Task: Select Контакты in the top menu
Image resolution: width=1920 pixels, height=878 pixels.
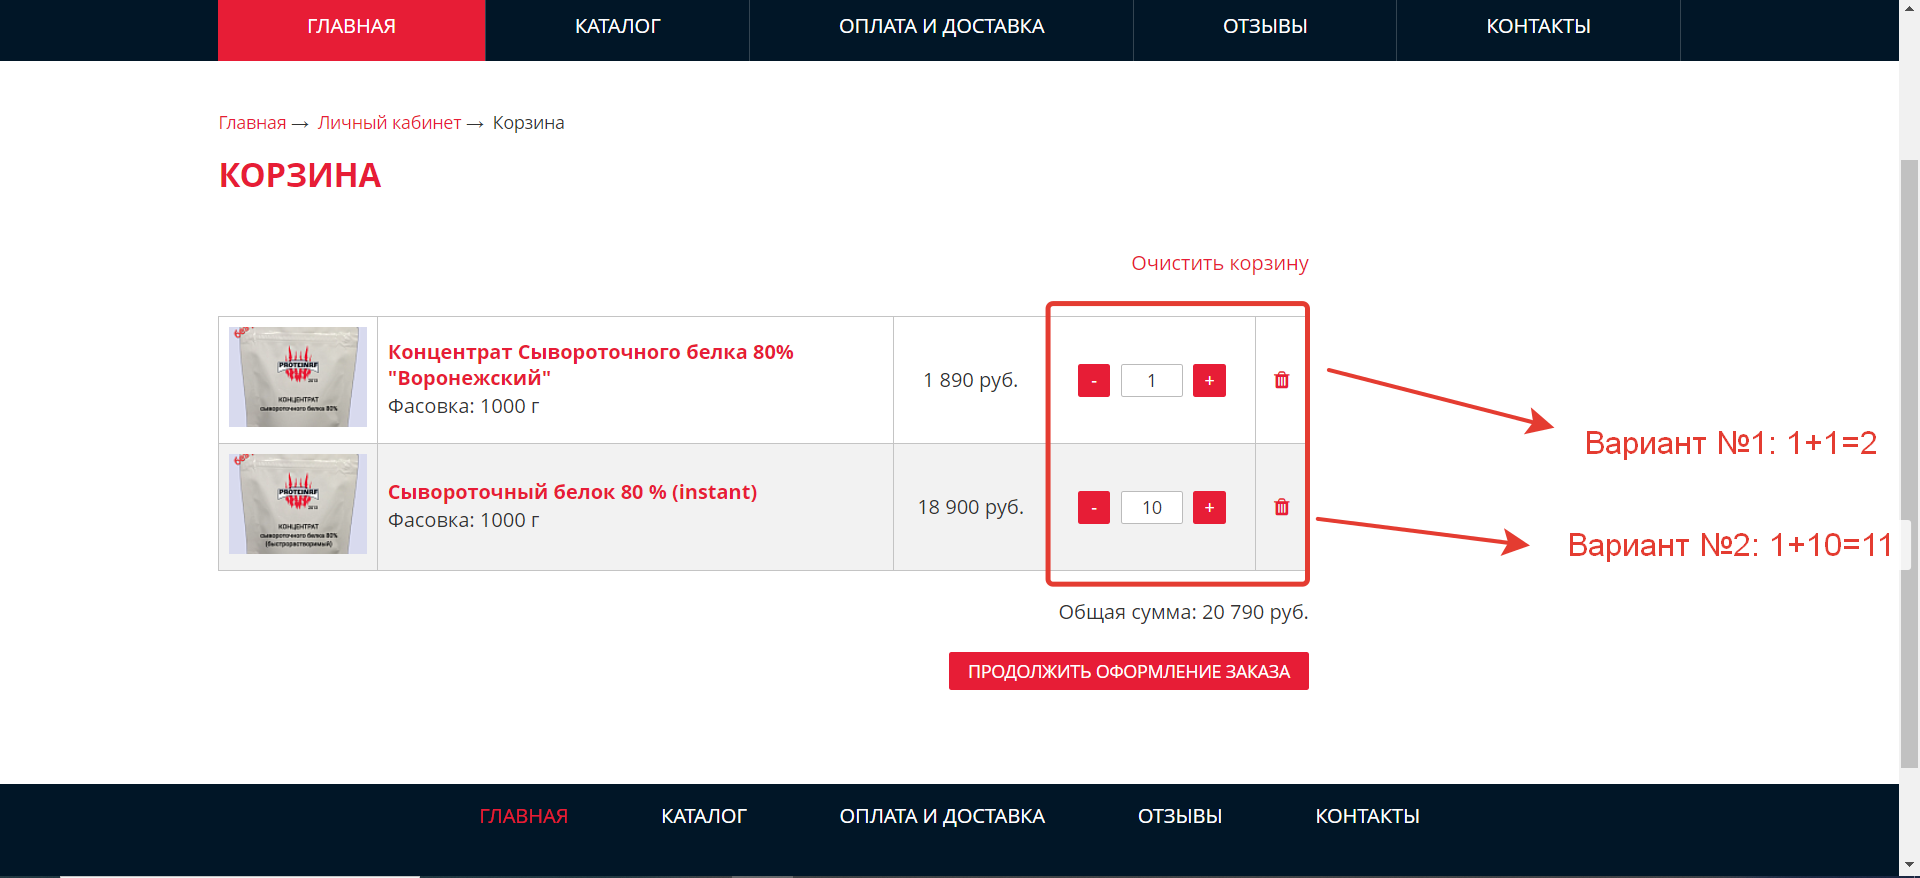Action: [1538, 27]
